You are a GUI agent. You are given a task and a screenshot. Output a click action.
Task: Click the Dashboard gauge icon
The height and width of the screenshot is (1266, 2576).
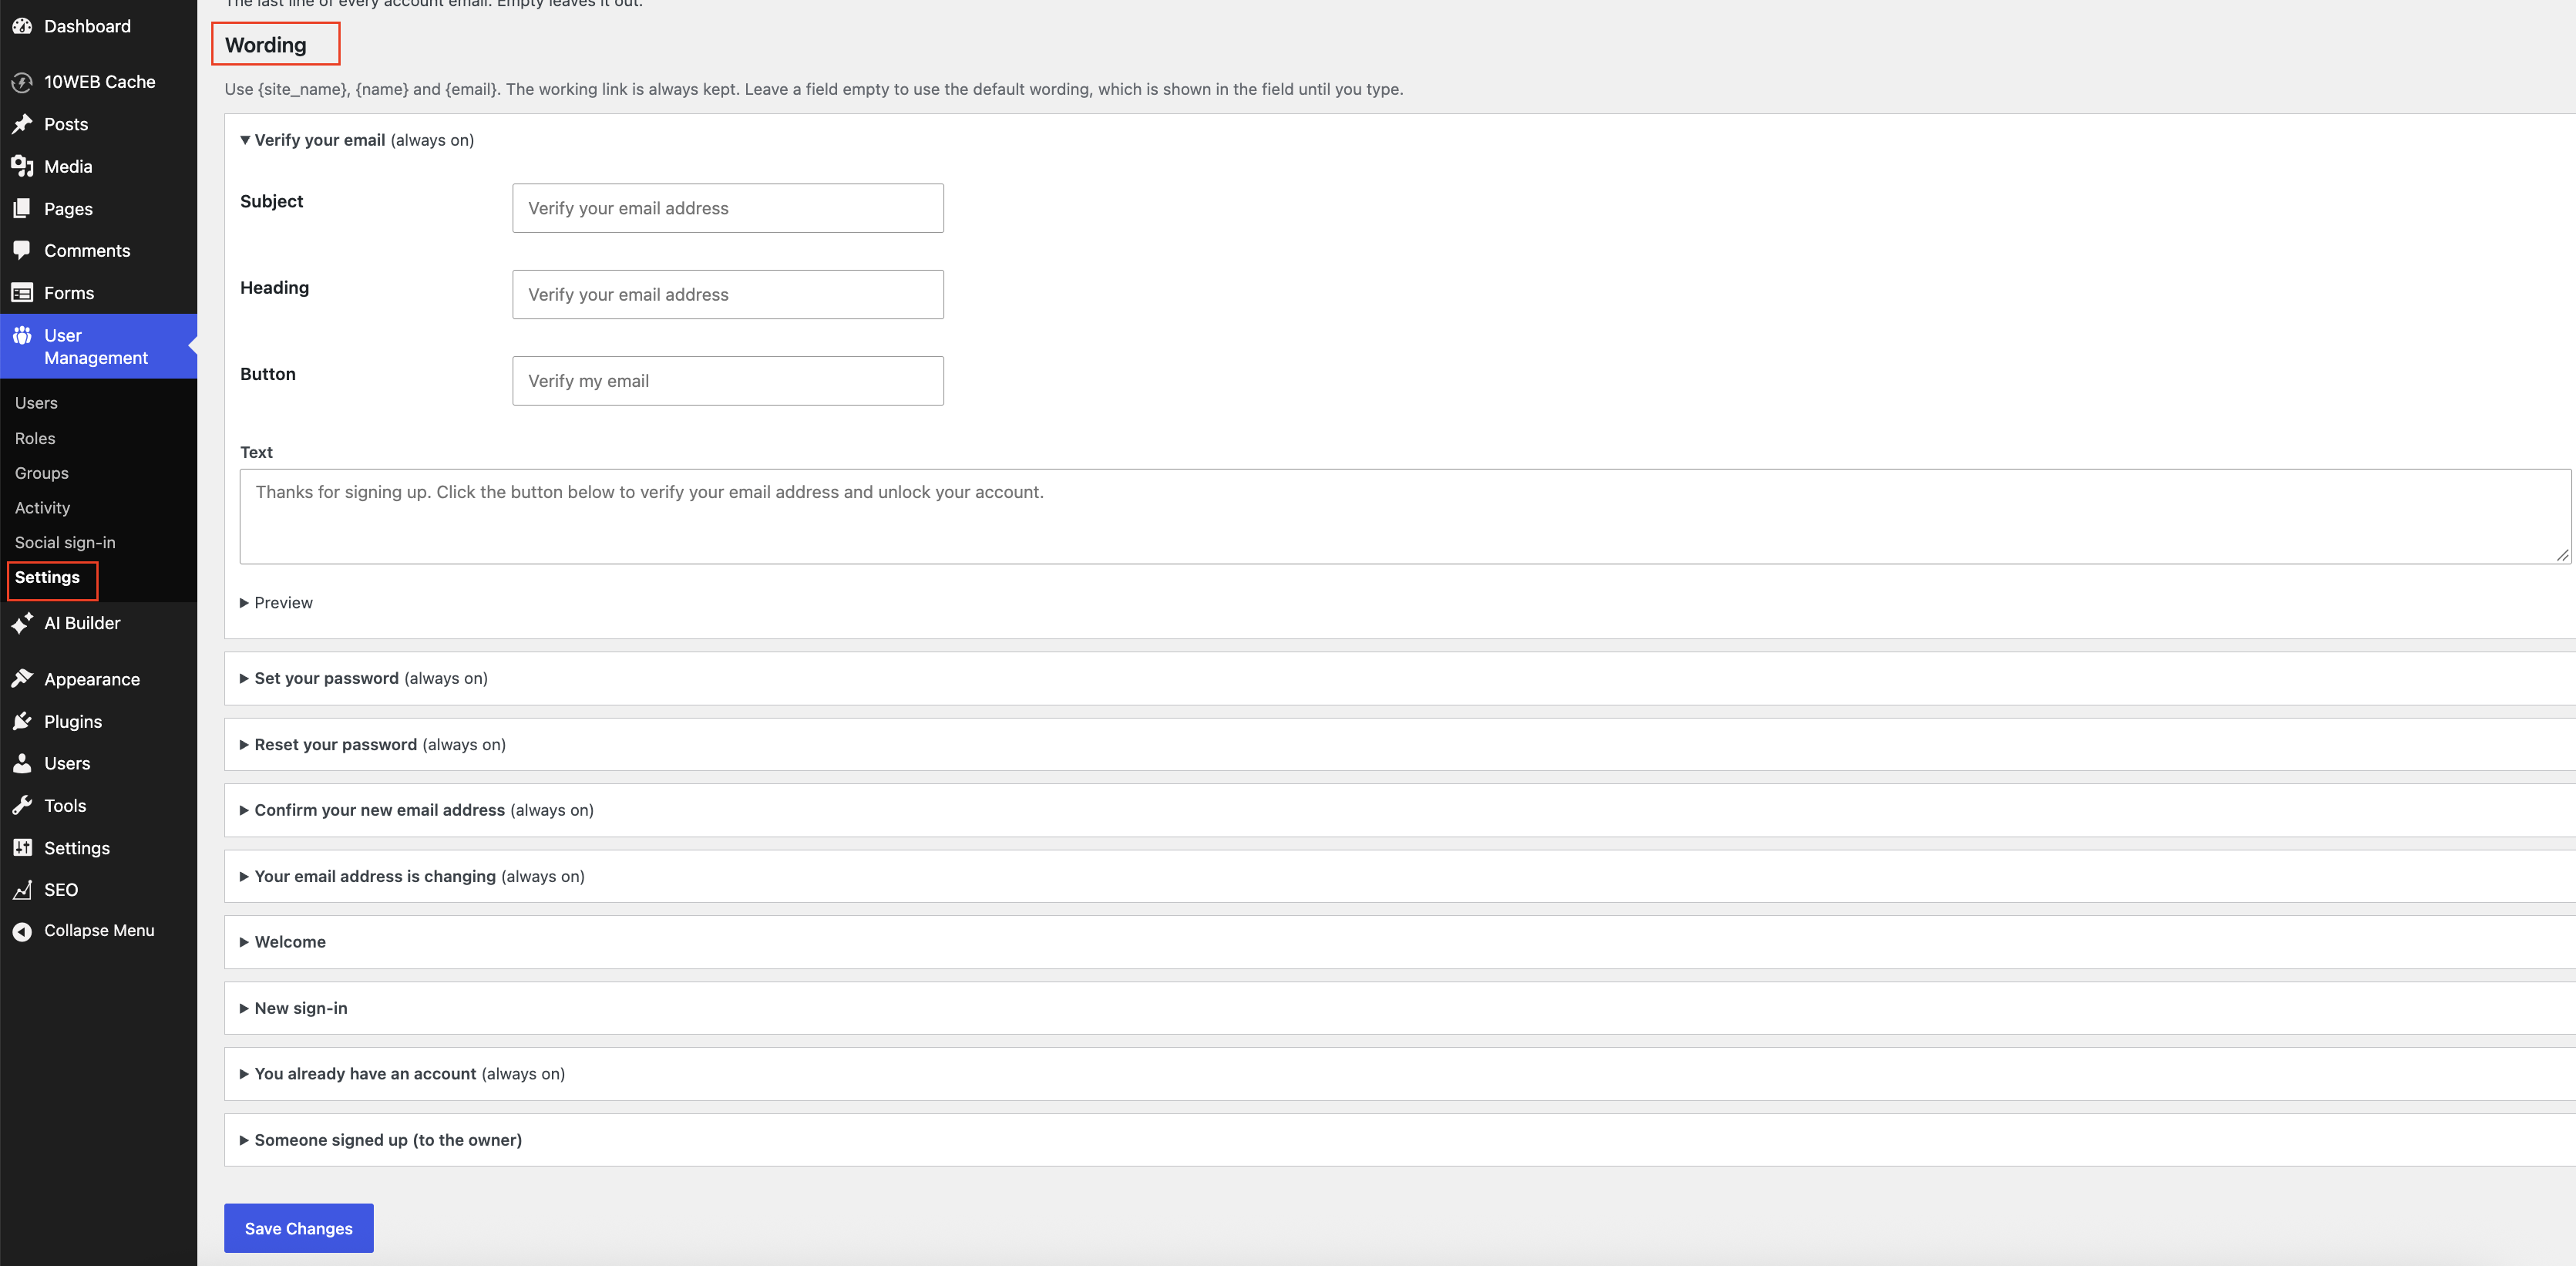pyautogui.click(x=22, y=26)
